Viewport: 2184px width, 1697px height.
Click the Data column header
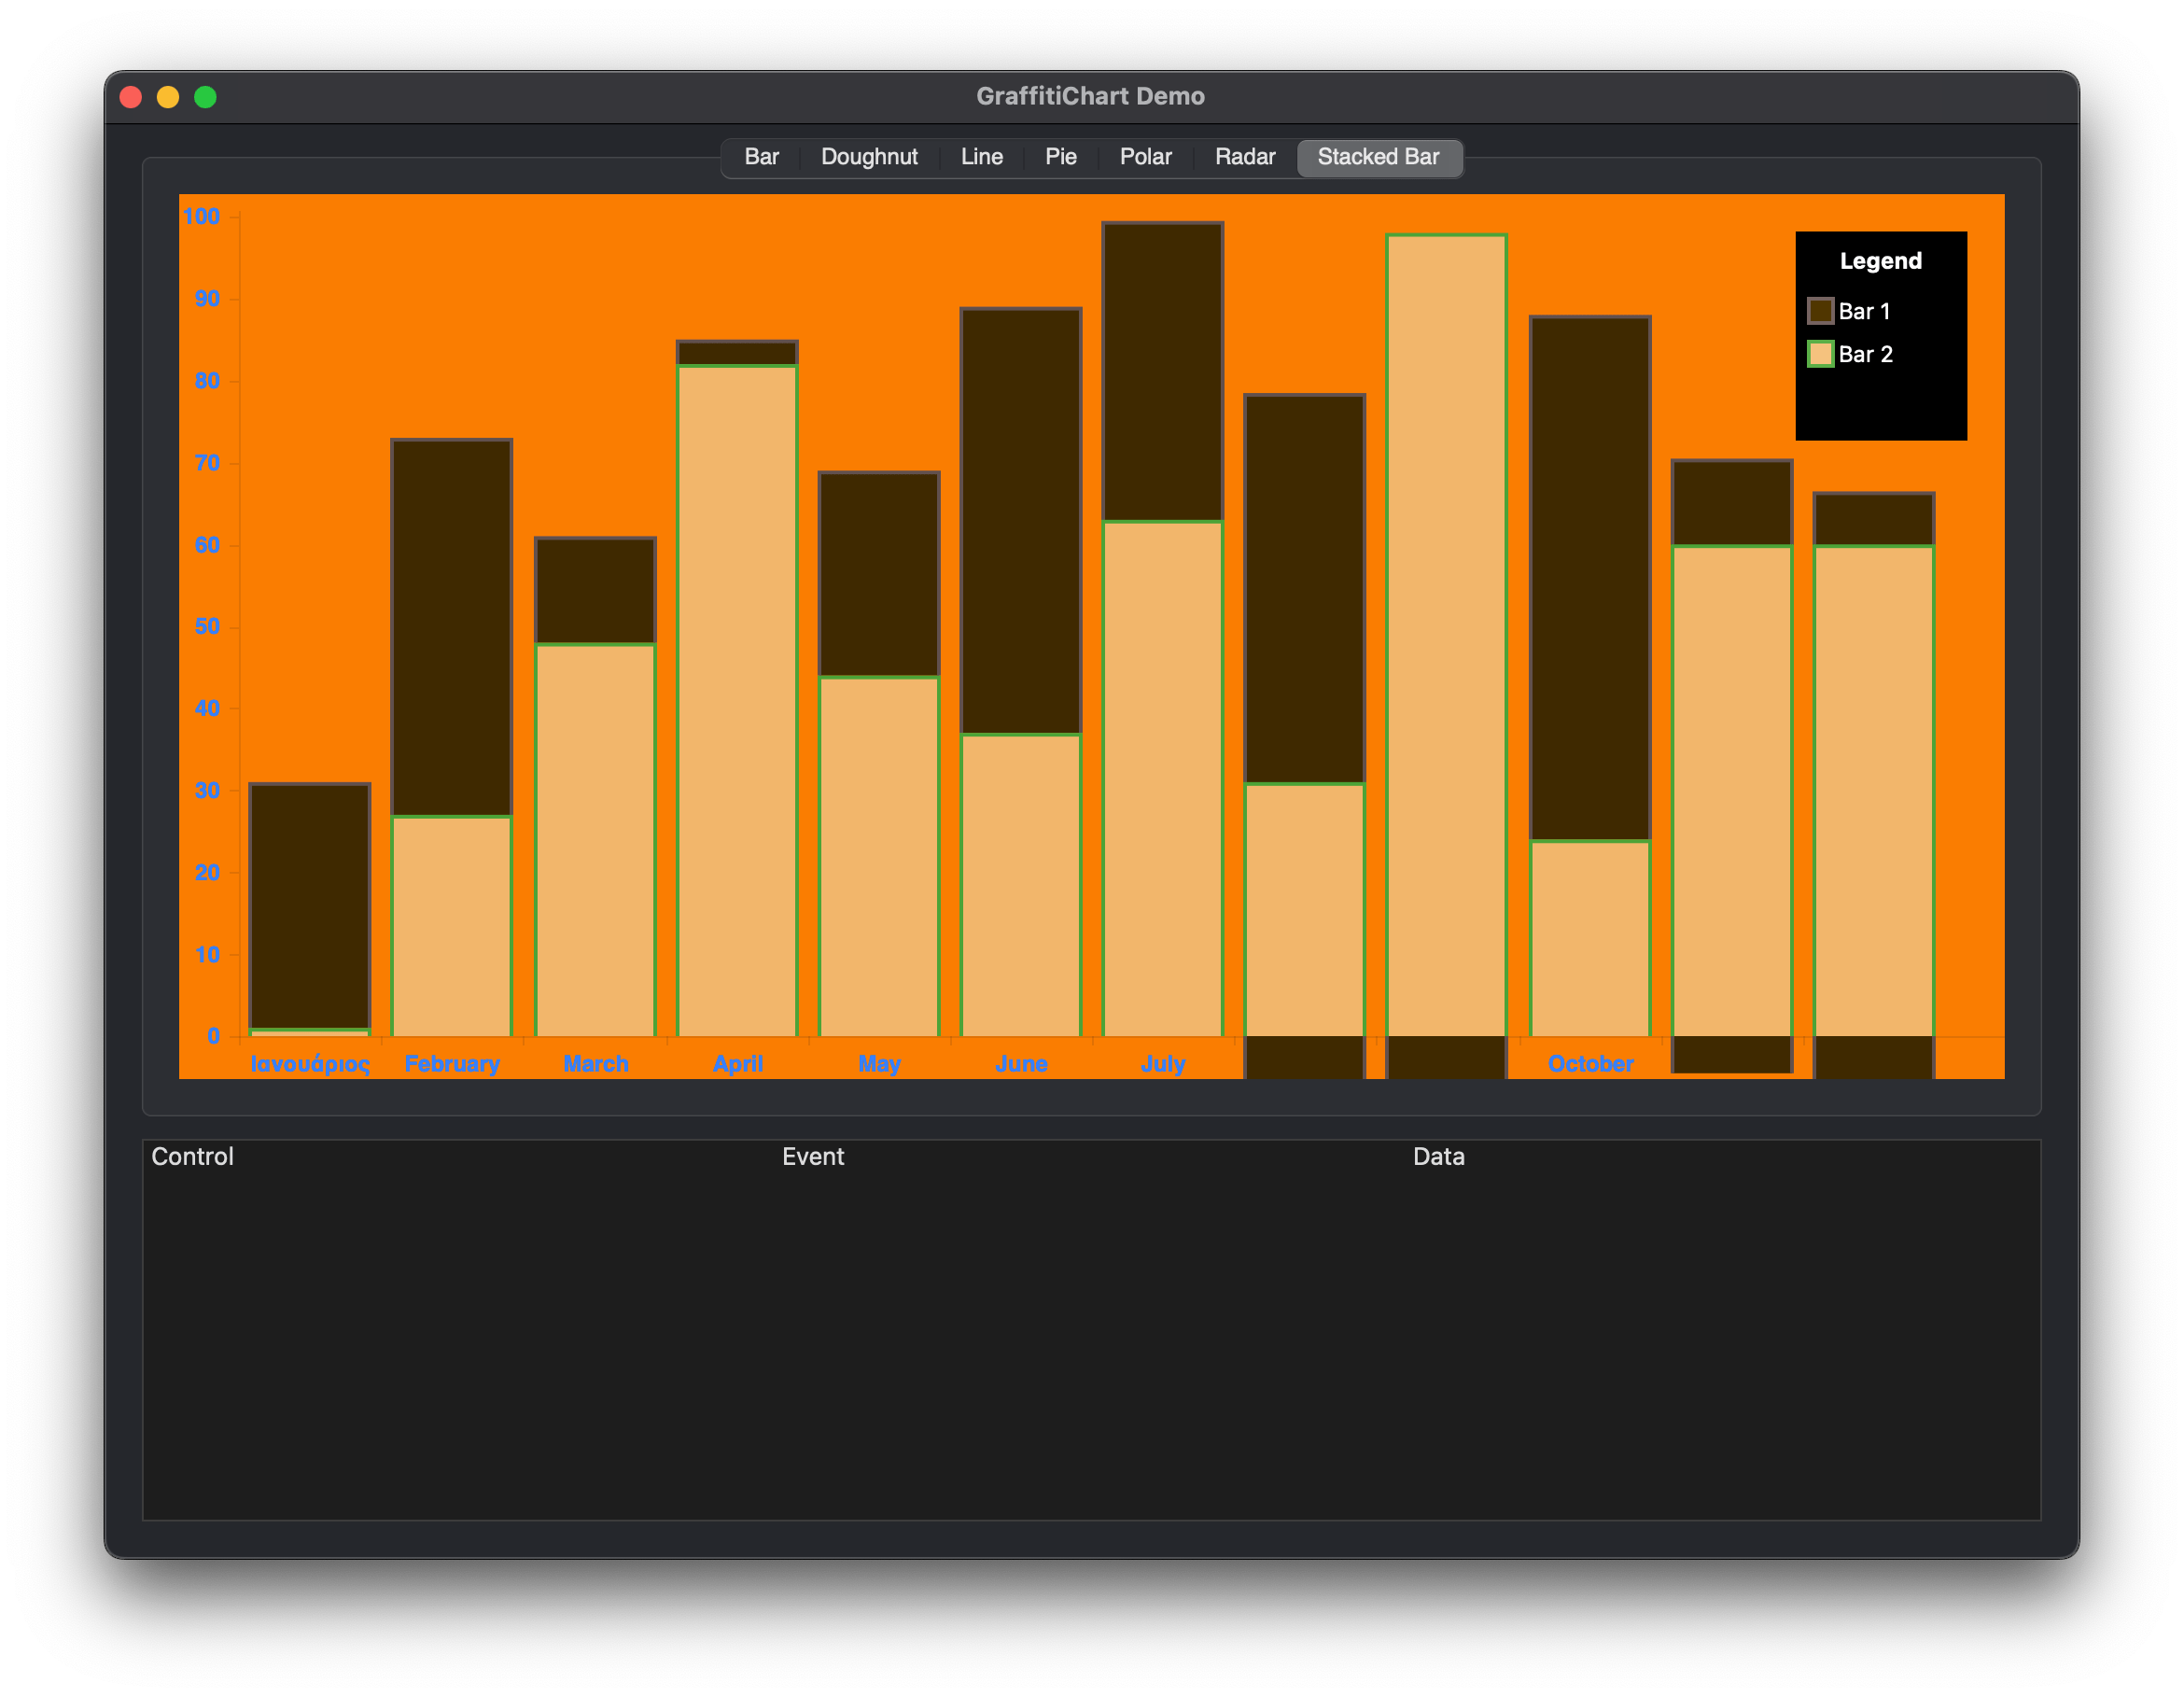pos(1438,1156)
